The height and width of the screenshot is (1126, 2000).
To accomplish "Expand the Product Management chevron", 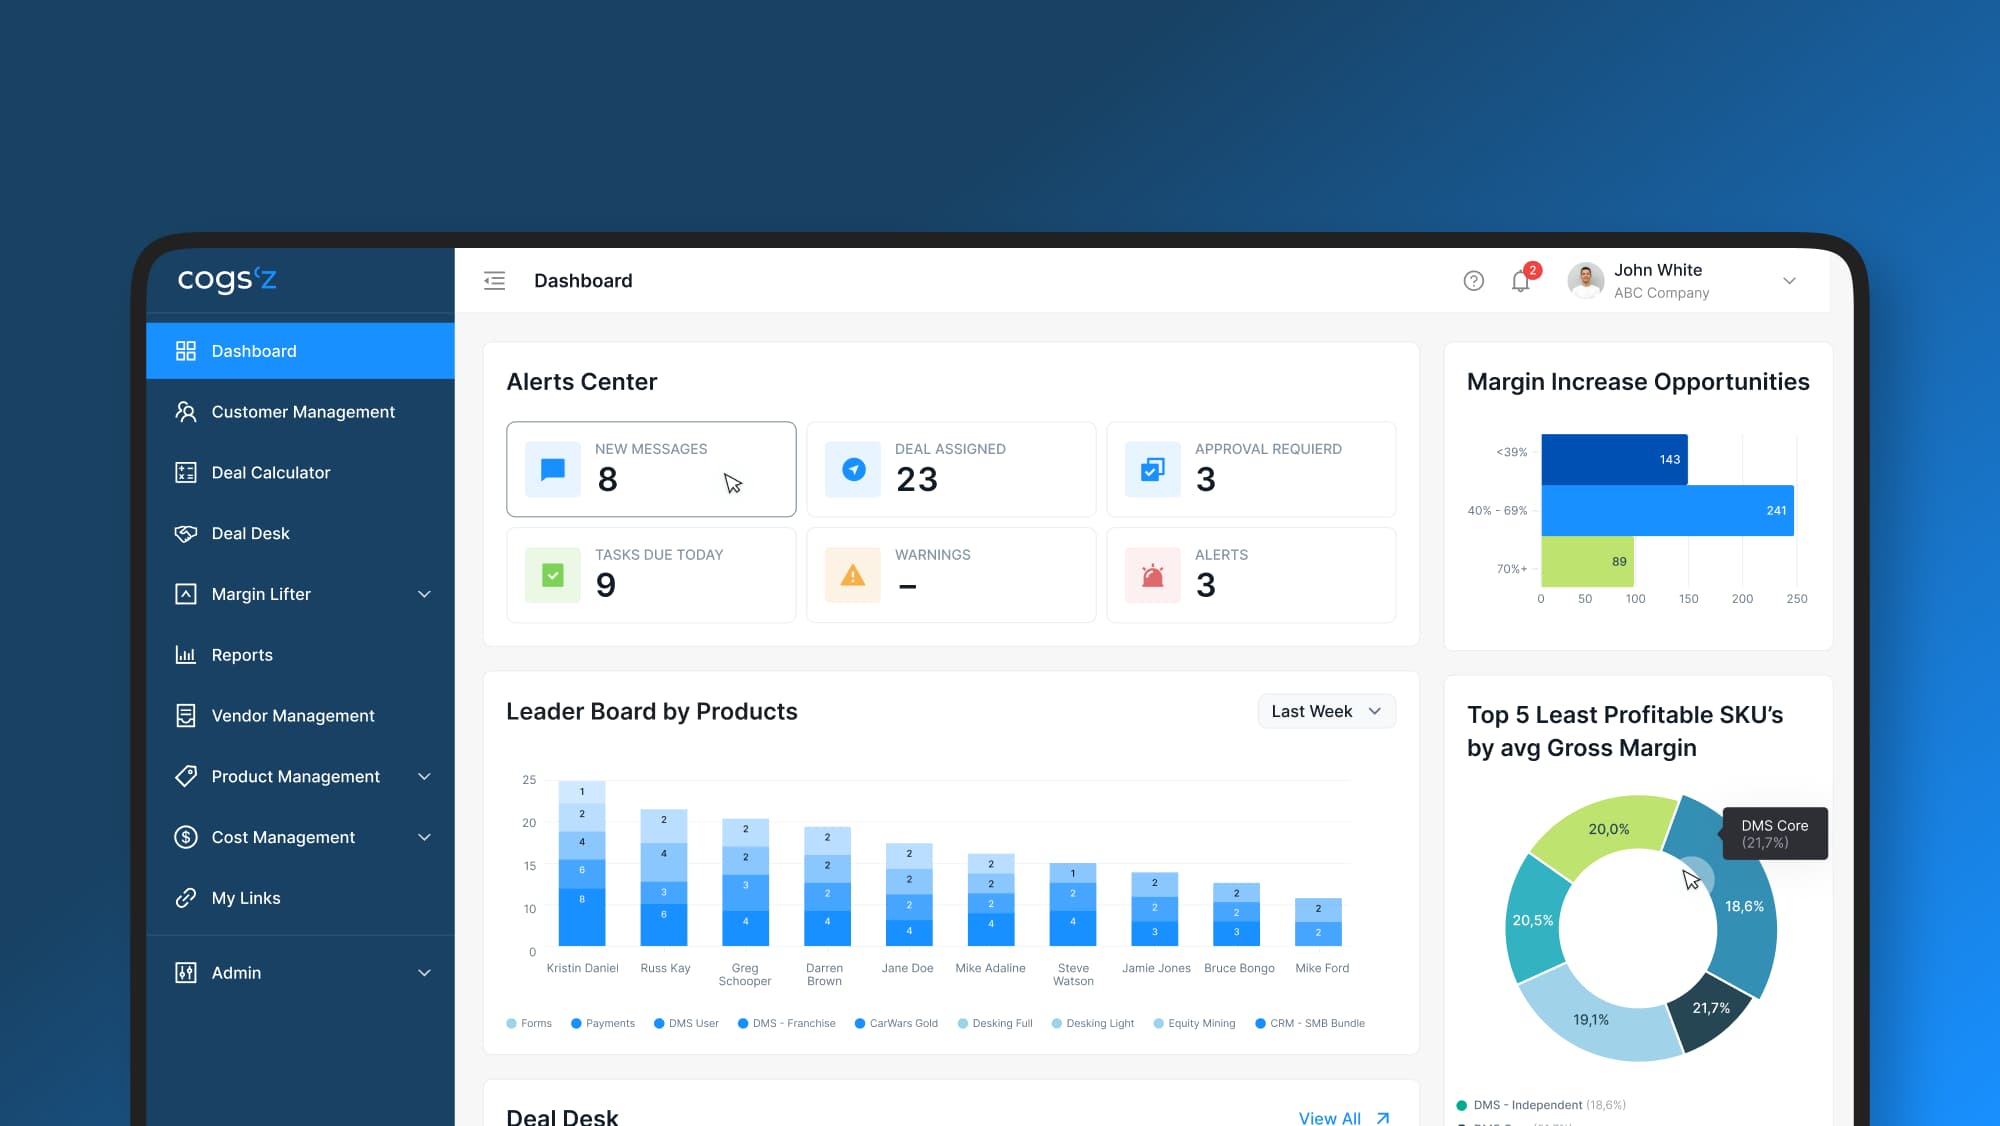I will coord(424,776).
